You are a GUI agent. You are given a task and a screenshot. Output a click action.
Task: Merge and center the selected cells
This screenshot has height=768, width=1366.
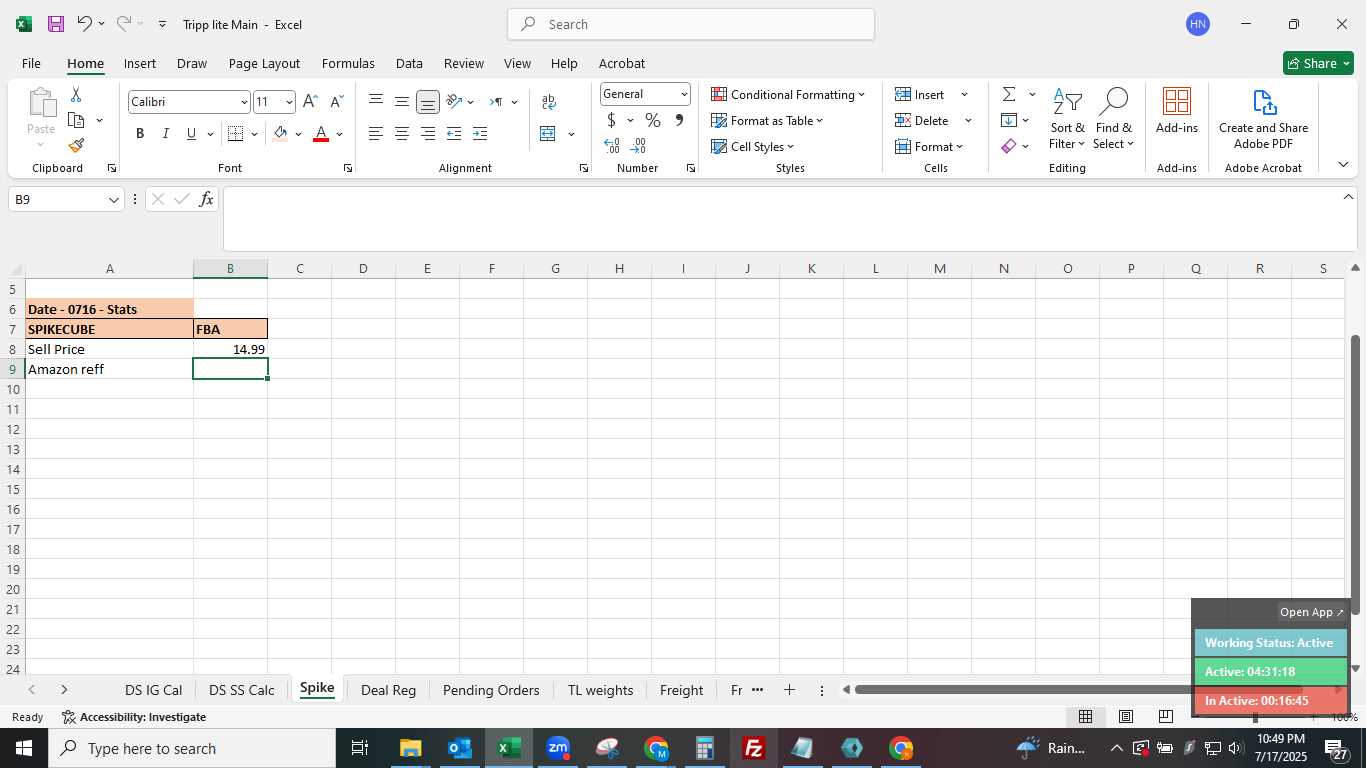point(548,134)
